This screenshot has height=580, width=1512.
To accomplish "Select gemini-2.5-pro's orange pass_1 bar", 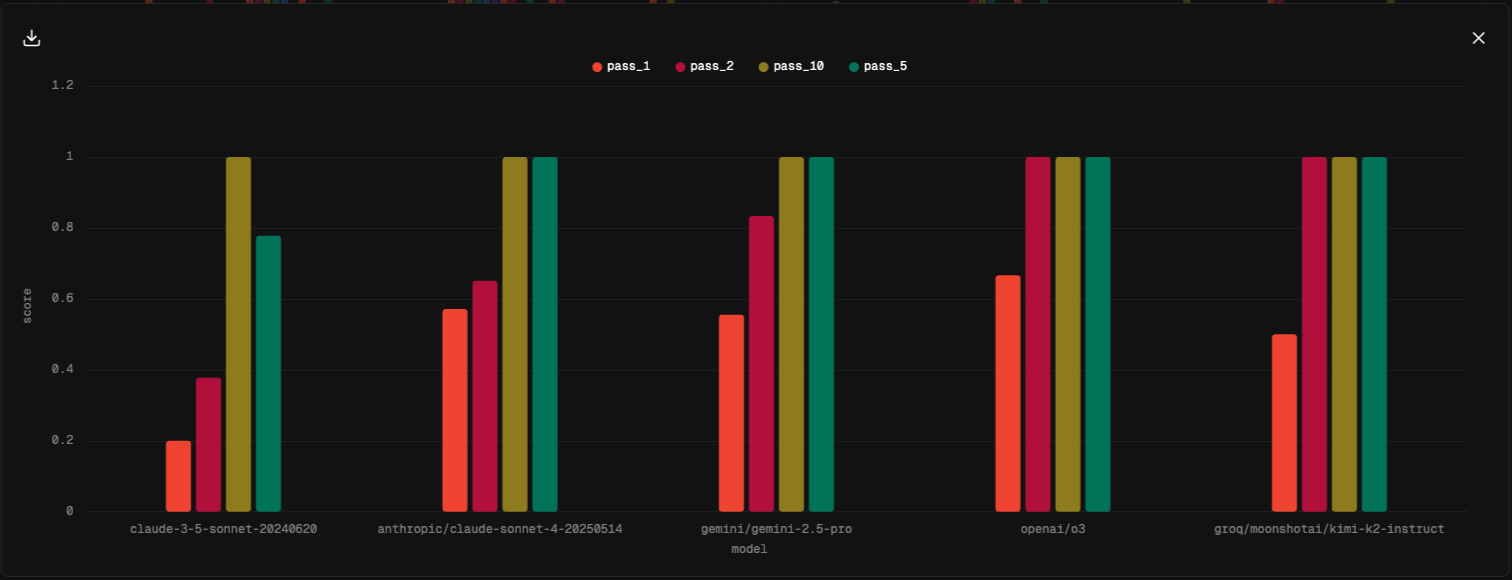I will click(731, 413).
